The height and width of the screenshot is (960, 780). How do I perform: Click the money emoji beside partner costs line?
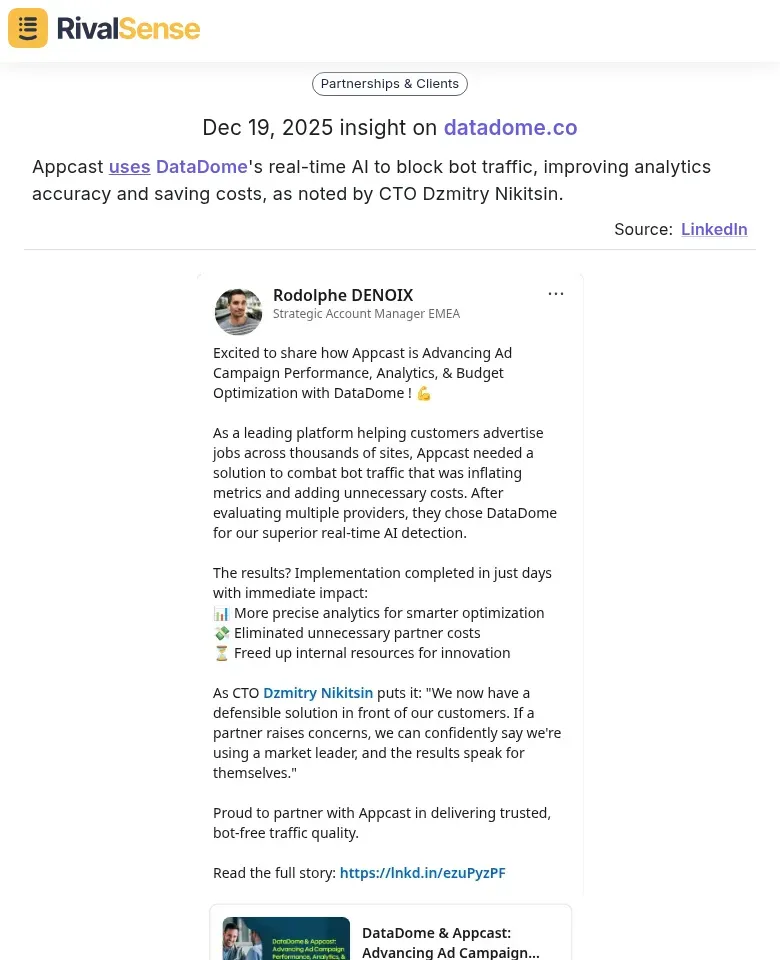point(221,632)
